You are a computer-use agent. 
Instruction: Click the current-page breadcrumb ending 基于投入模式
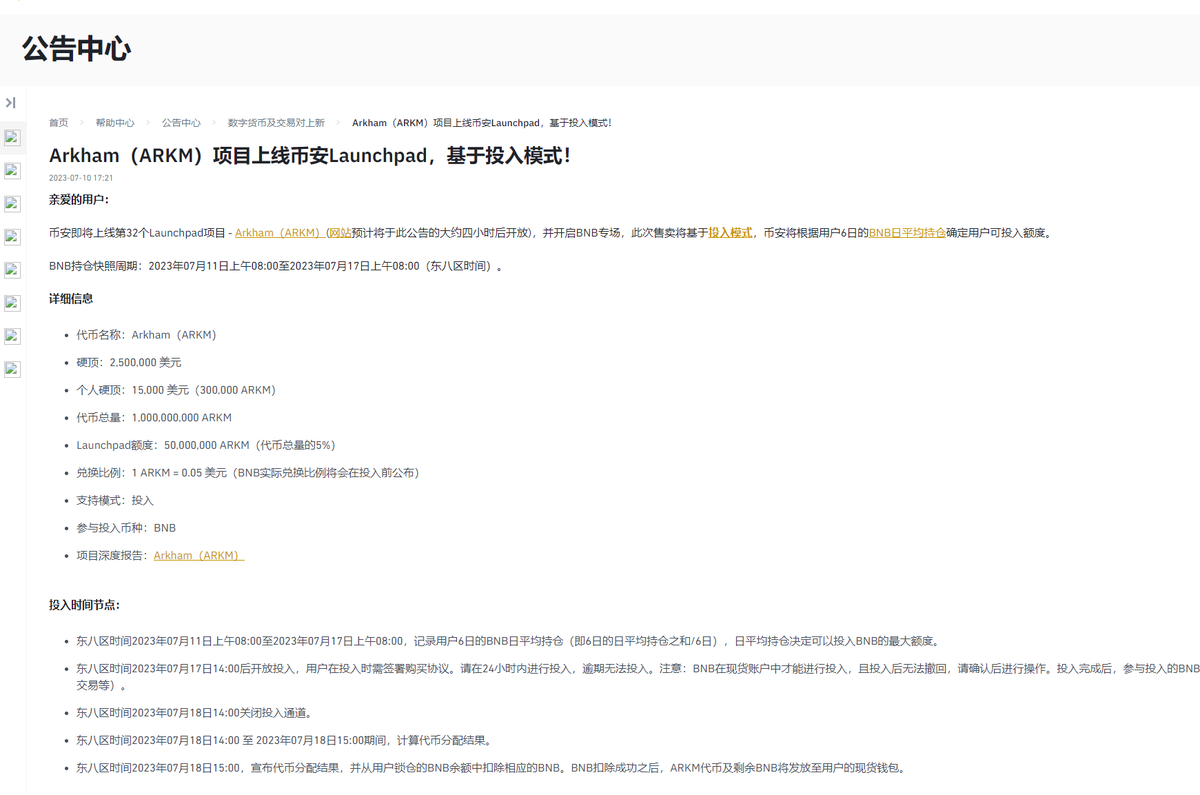pyautogui.click(x=482, y=123)
